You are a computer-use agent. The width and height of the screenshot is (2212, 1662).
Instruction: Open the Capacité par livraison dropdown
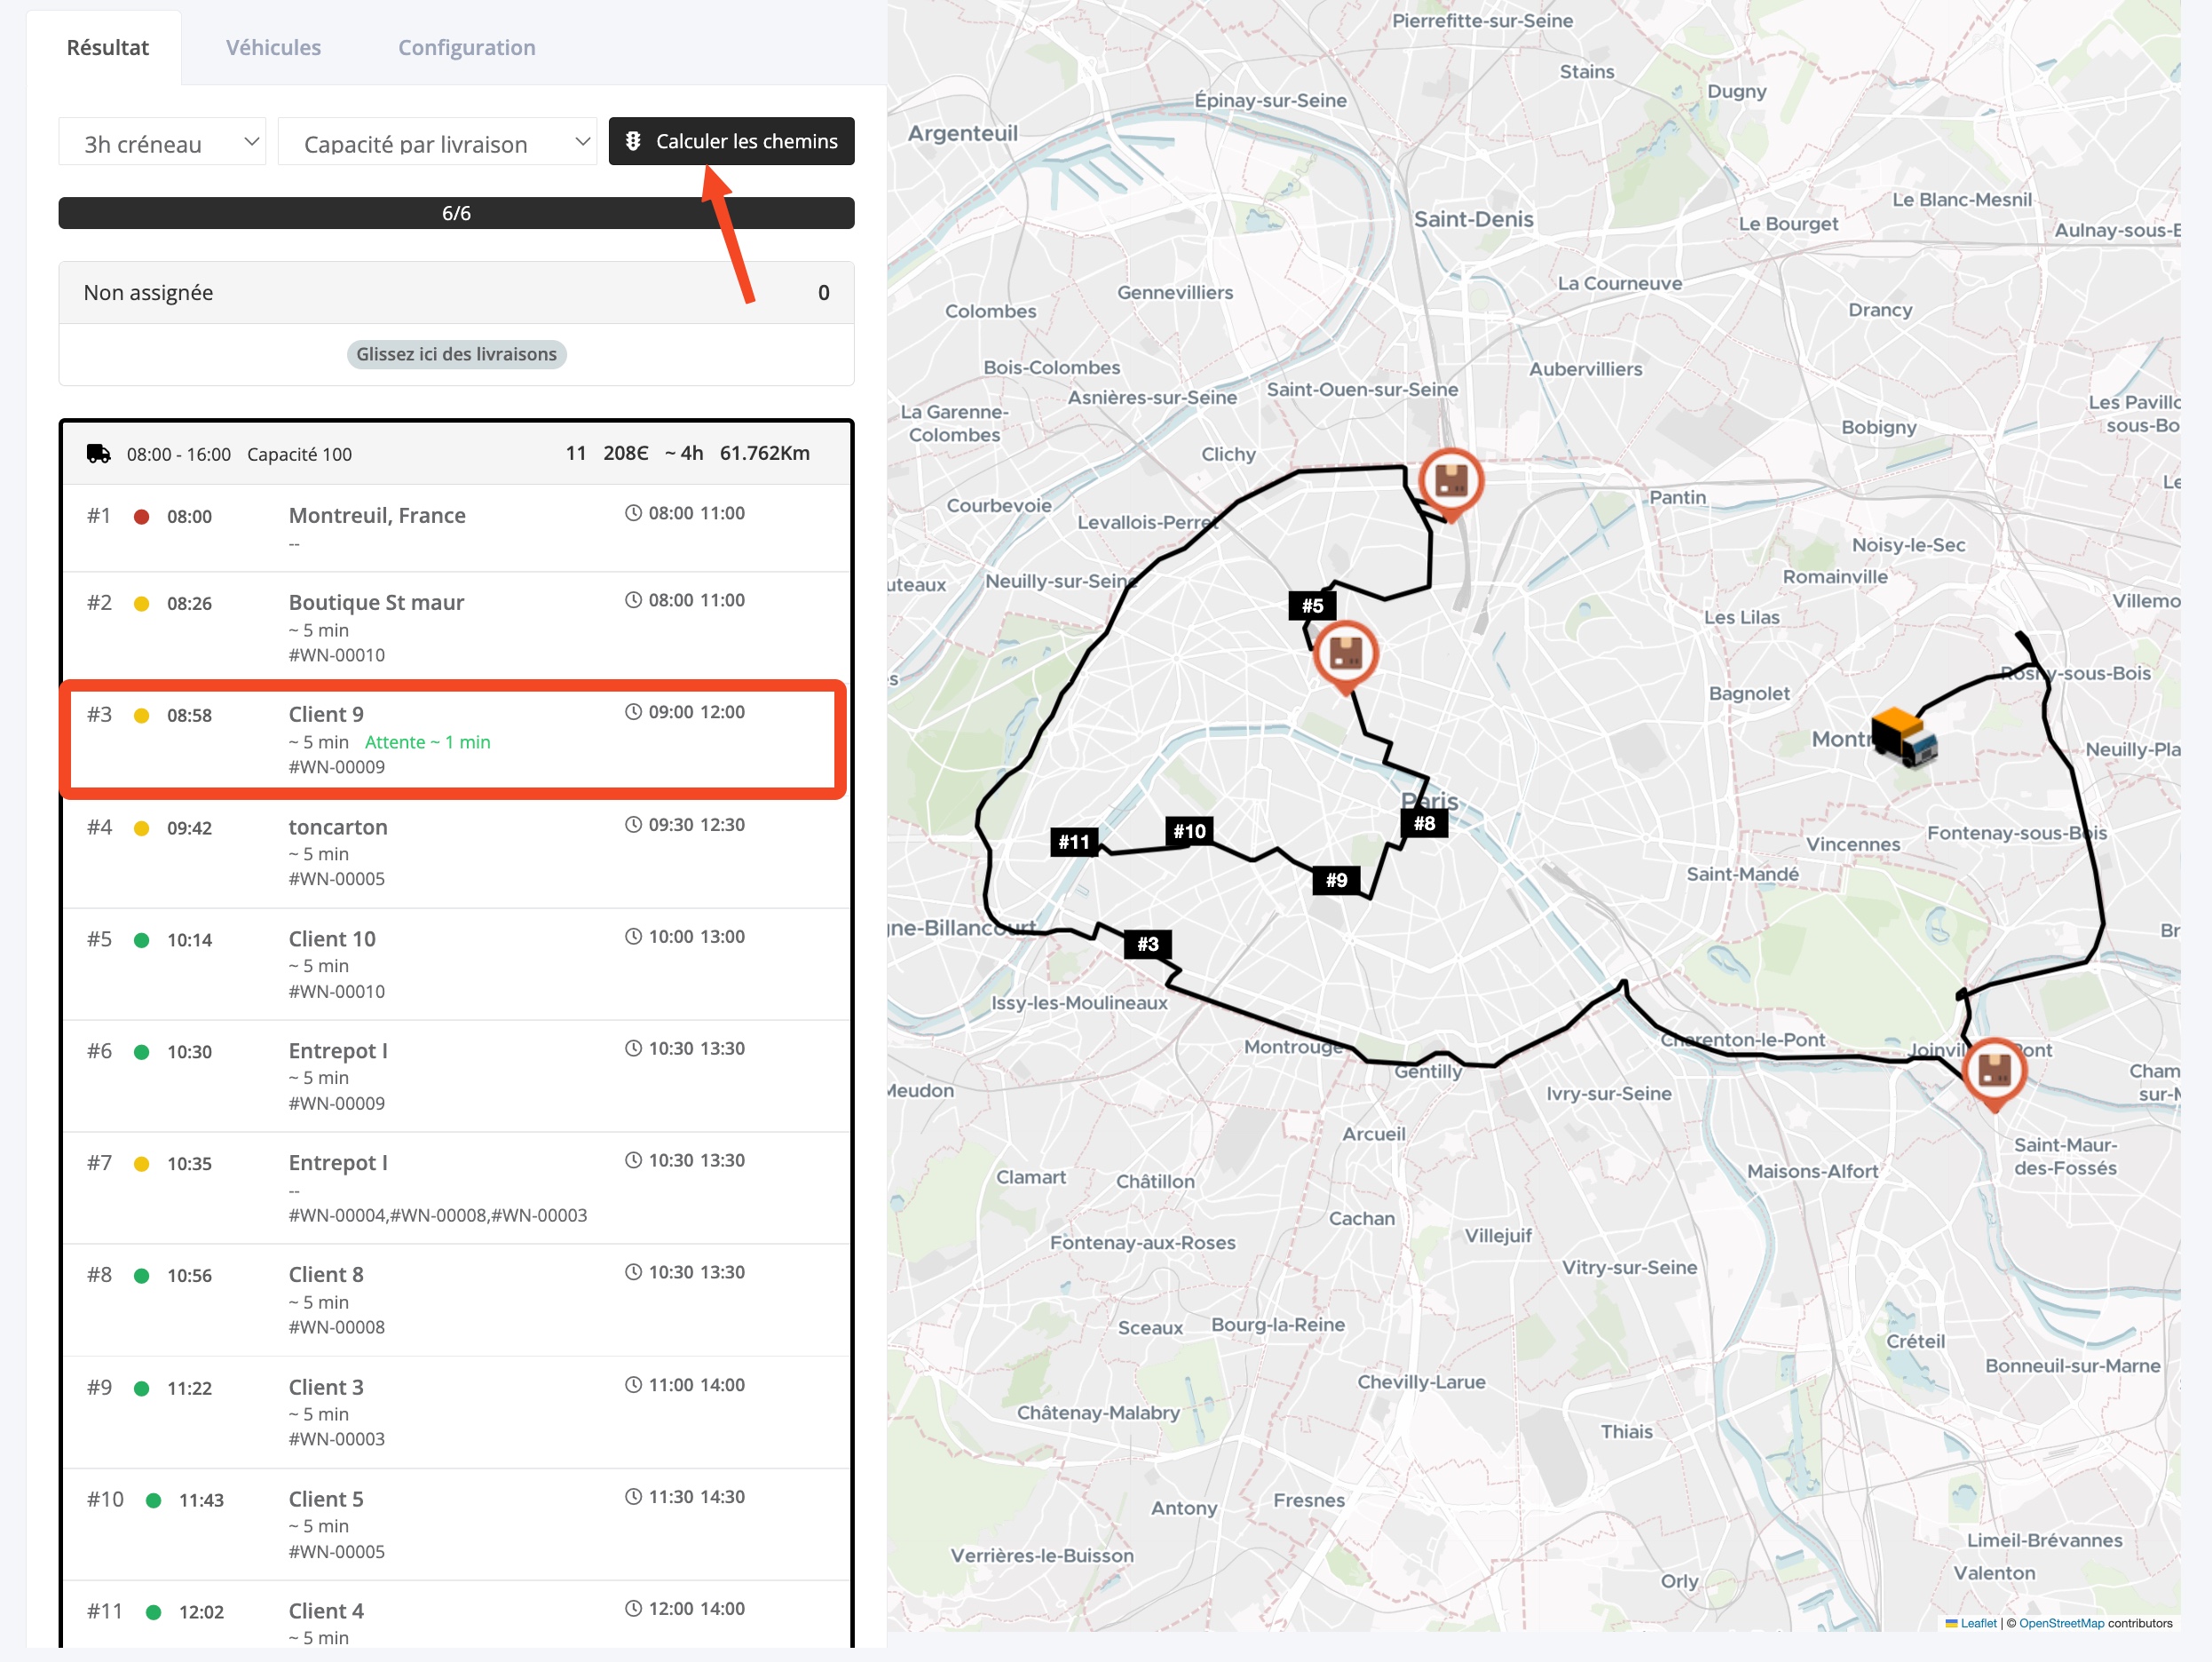click(x=437, y=143)
